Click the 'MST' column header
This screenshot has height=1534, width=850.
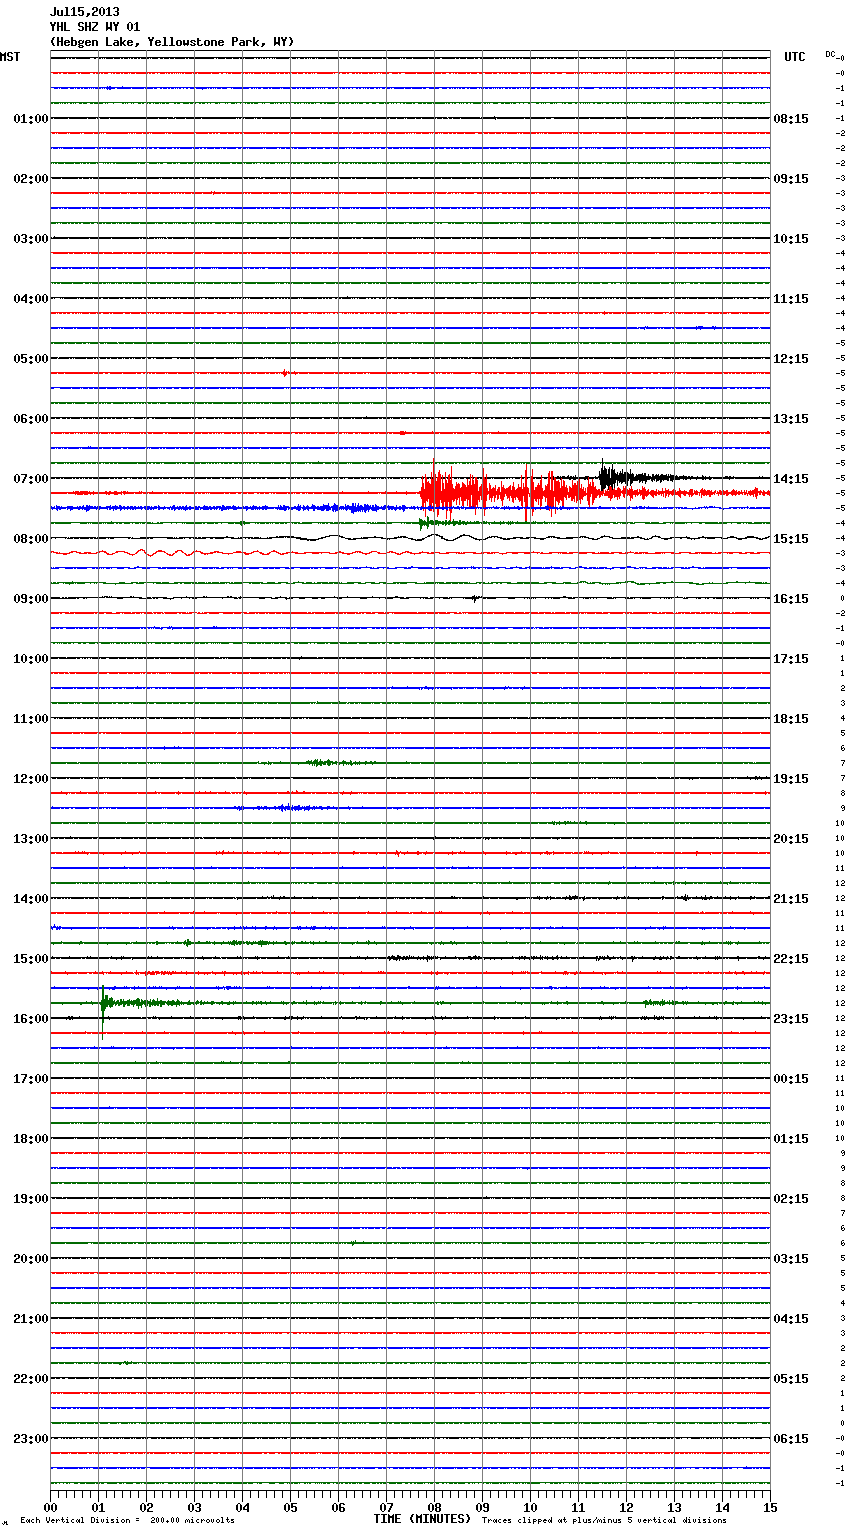click(10, 57)
